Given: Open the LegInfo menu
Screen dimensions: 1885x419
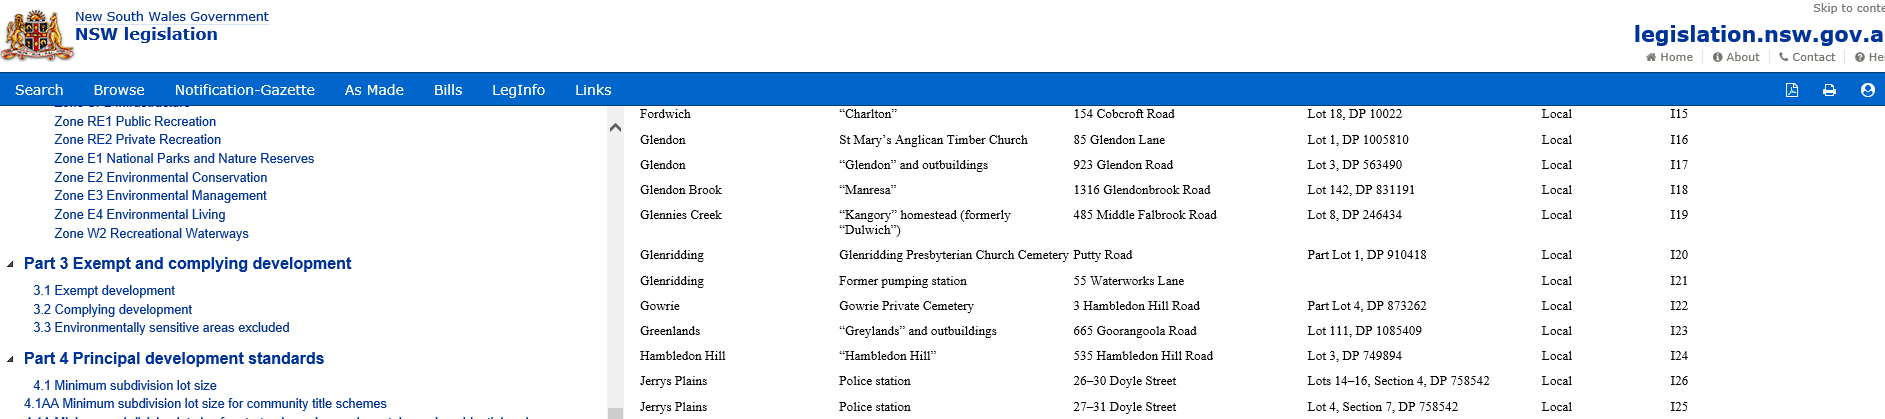Looking at the screenshot, I should point(518,90).
